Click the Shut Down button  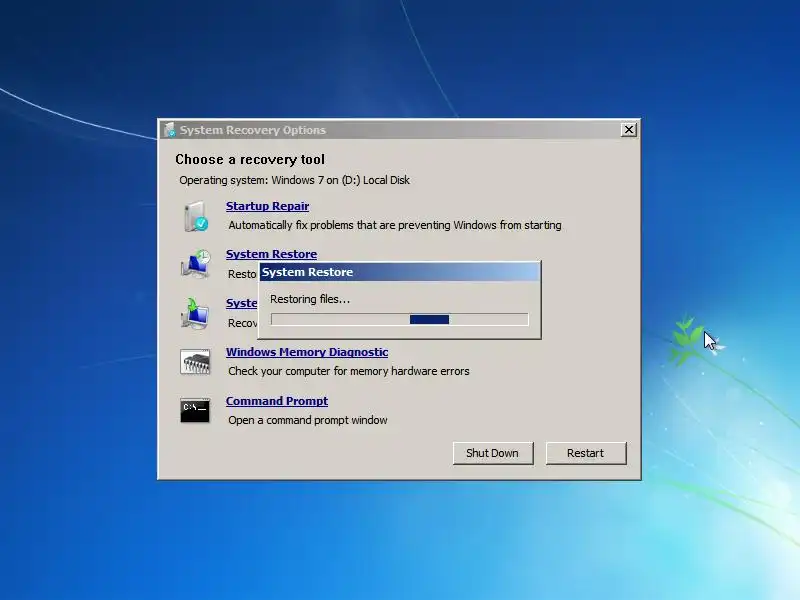(493, 453)
